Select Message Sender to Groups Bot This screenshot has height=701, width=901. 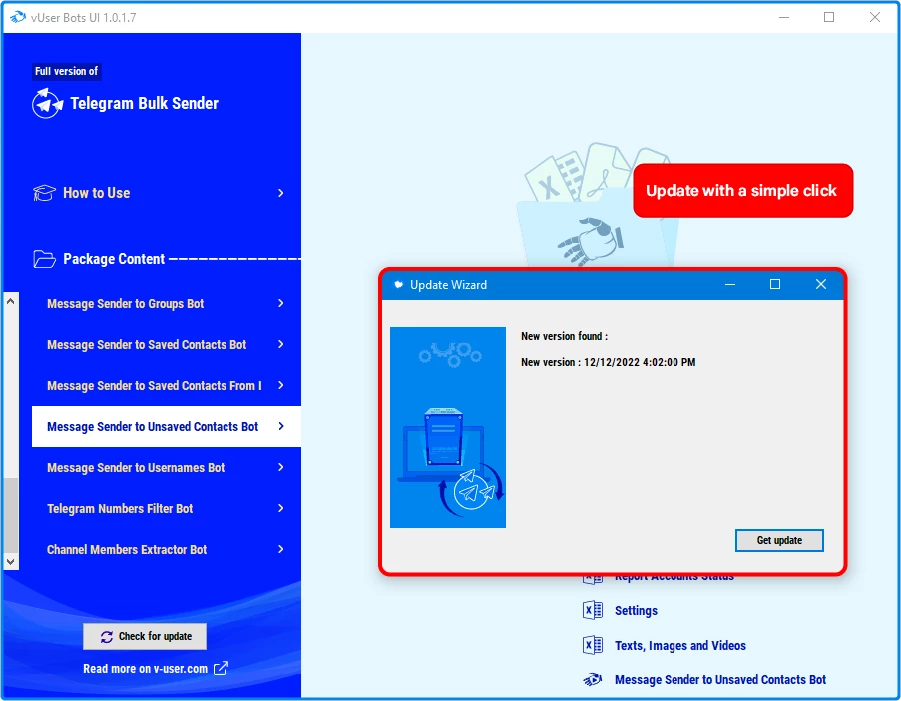166,303
